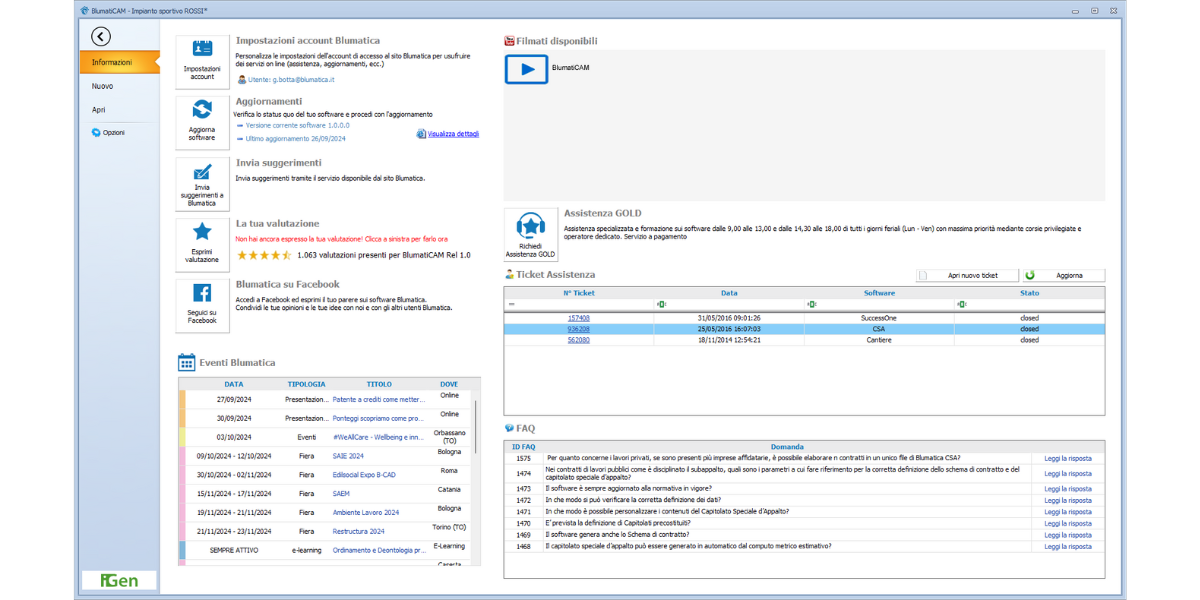The height and width of the screenshot is (600, 1200).
Task: Open the Esprimi valutazione star tile
Action: point(202,244)
